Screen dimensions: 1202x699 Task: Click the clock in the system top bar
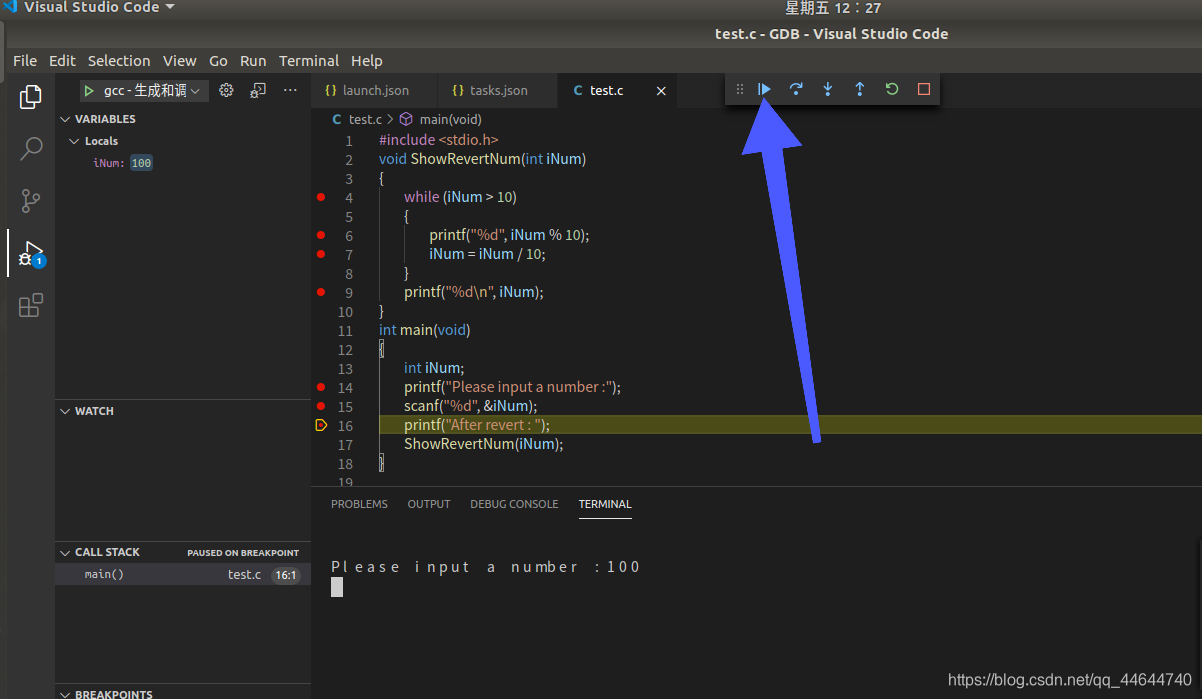pyautogui.click(x=833, y=8)
